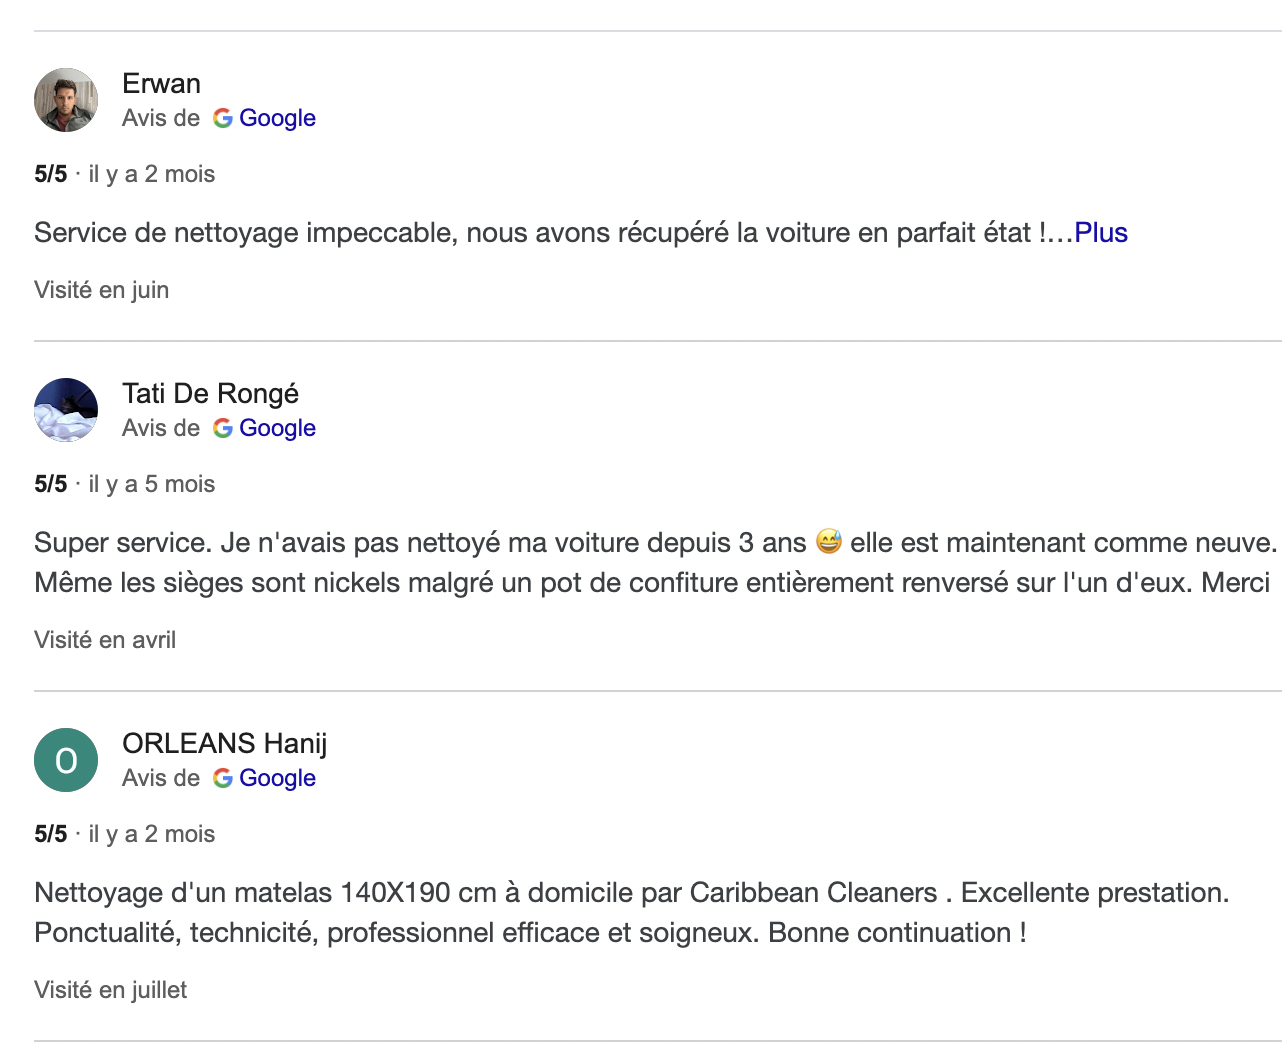
Task: Click the 'Visité en juin' label
Action: point(101,290)
